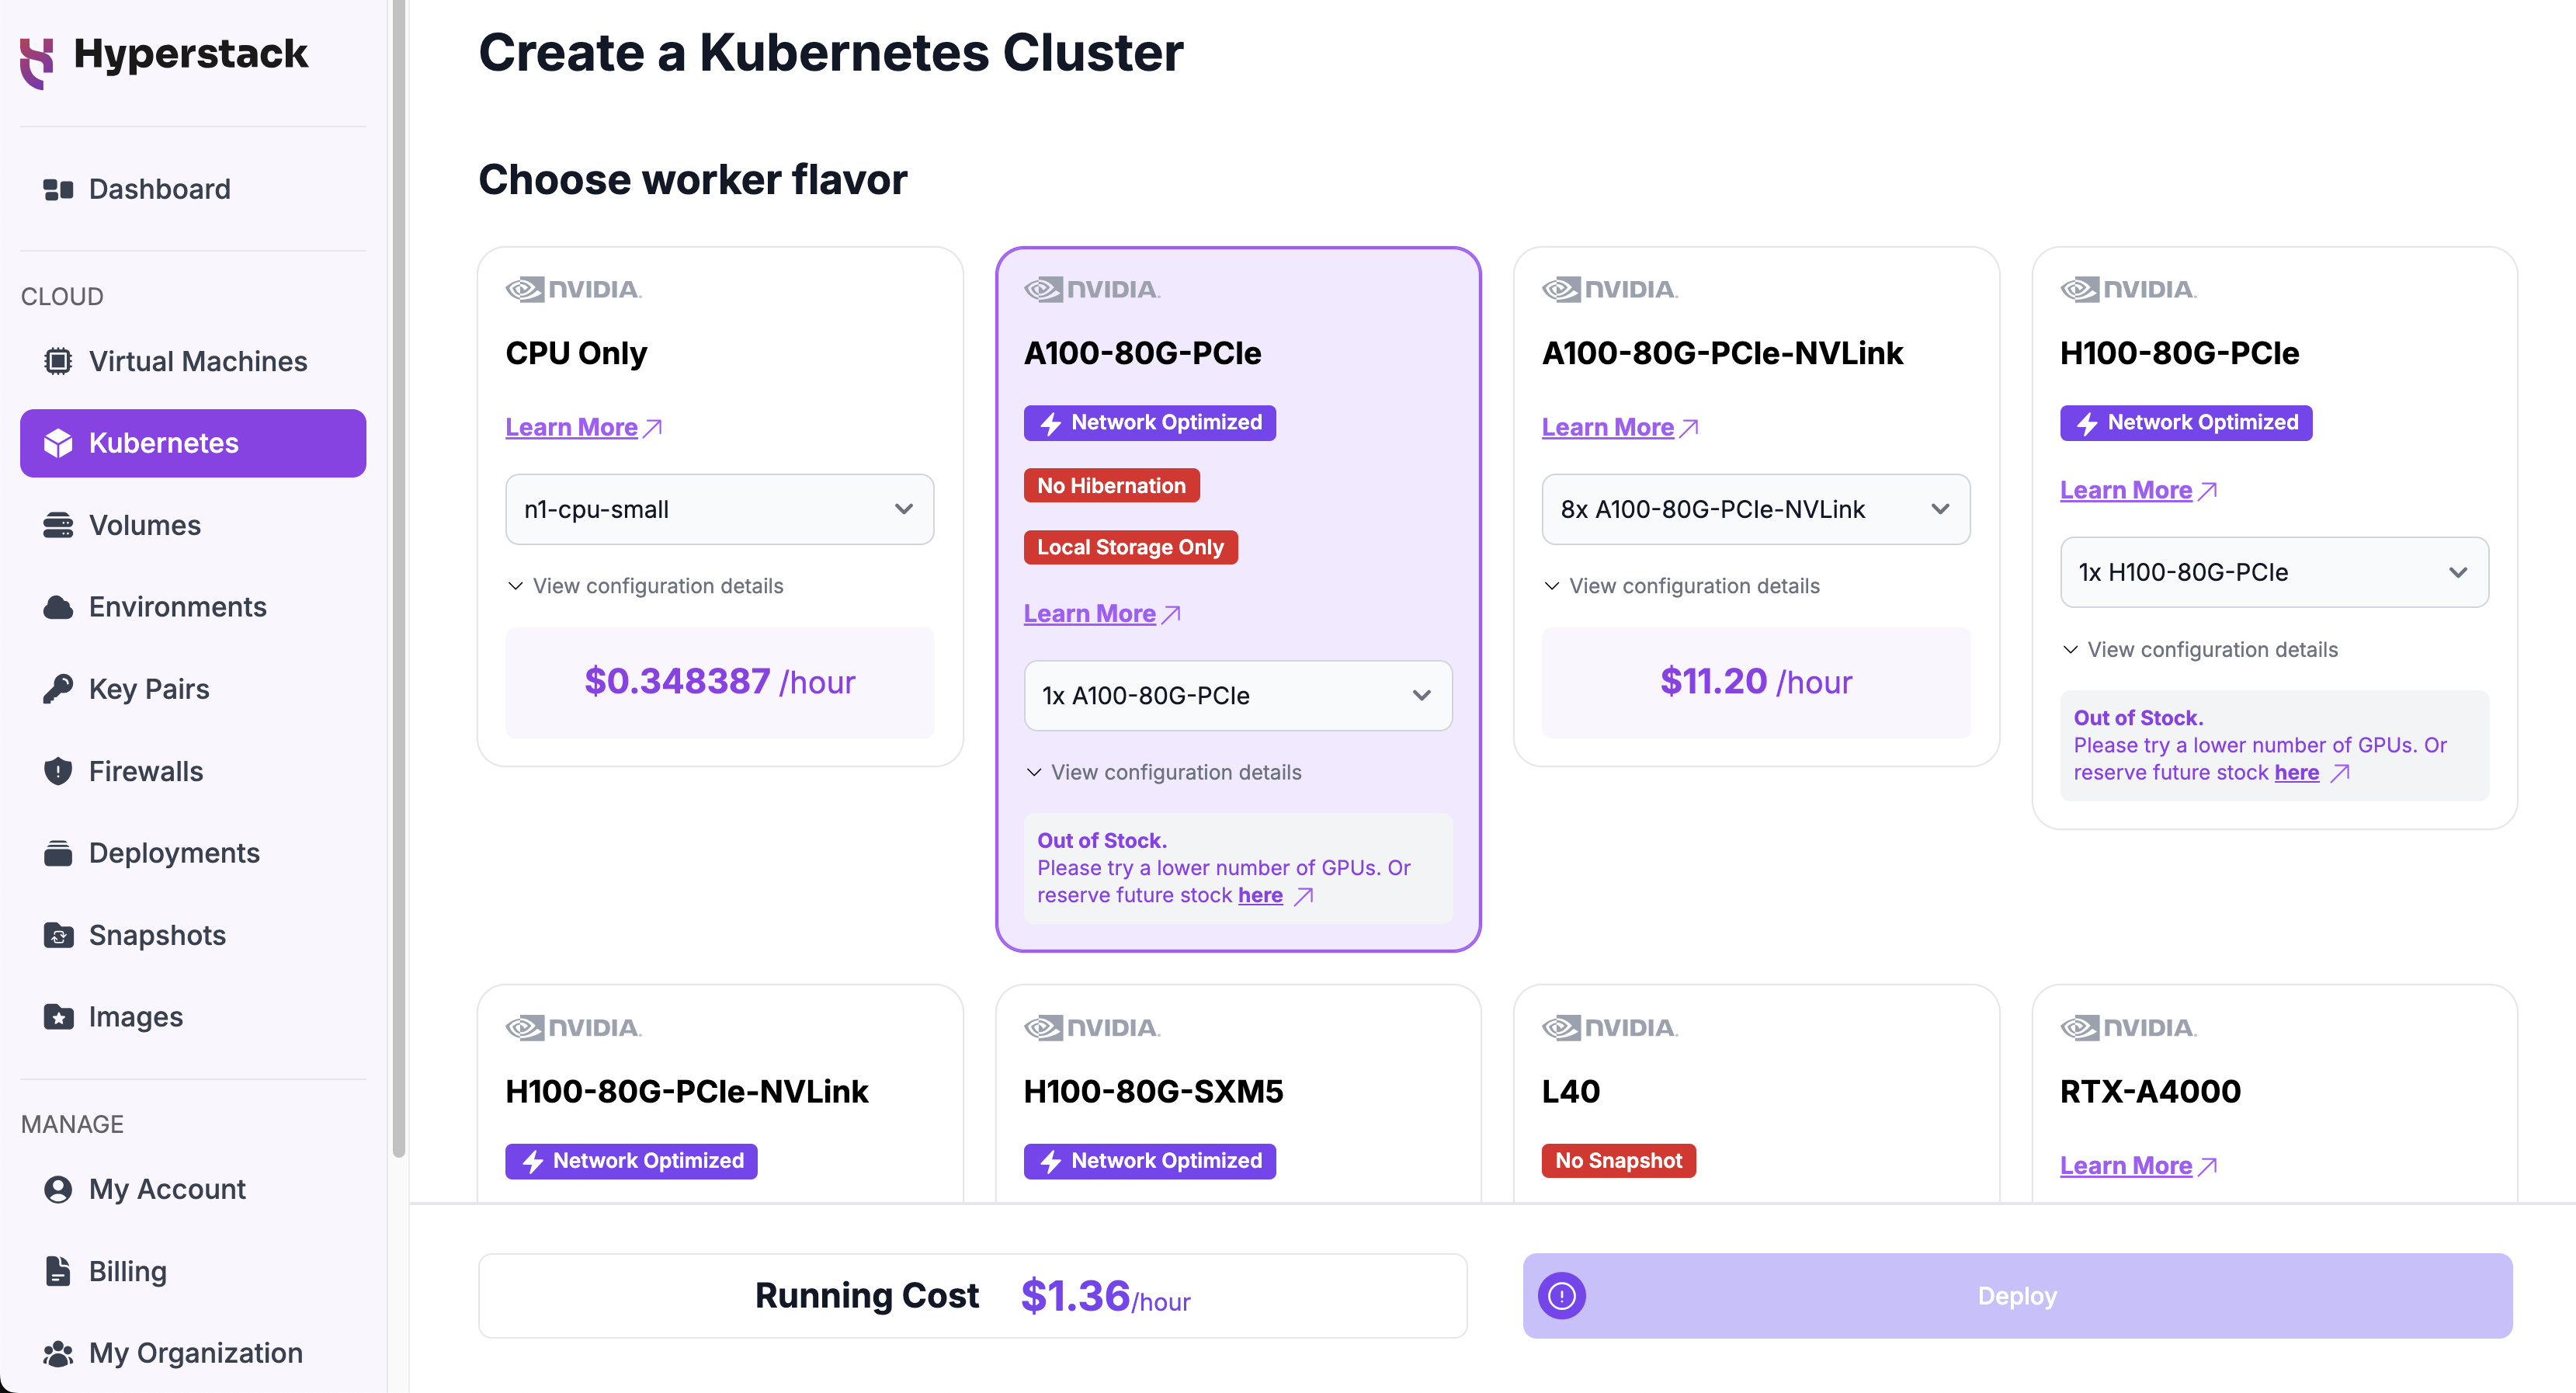The height and width of the screenshot is (1393, 2576).
Task: Open Firewalls via its shield icon
Action: tap(58, 771)
